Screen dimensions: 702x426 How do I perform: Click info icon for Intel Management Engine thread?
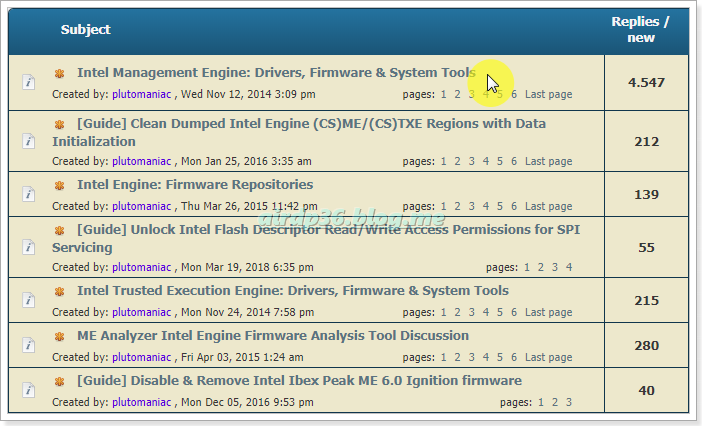coord(29,82)
